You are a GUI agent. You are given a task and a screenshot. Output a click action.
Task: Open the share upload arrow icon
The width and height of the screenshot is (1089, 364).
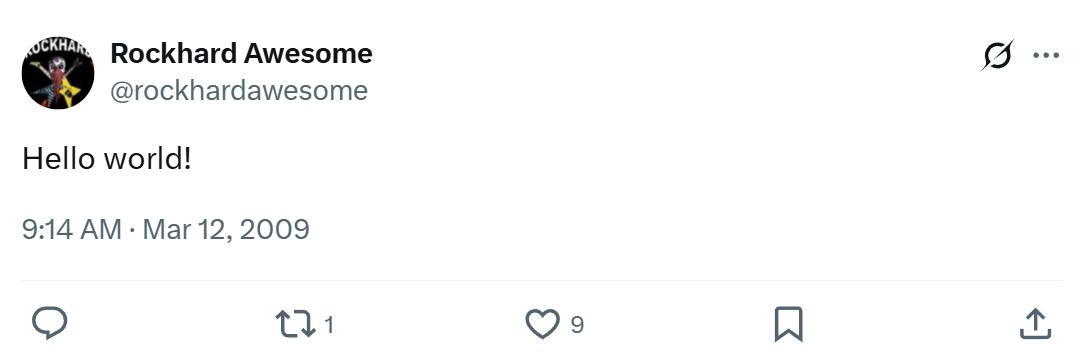1035,324
